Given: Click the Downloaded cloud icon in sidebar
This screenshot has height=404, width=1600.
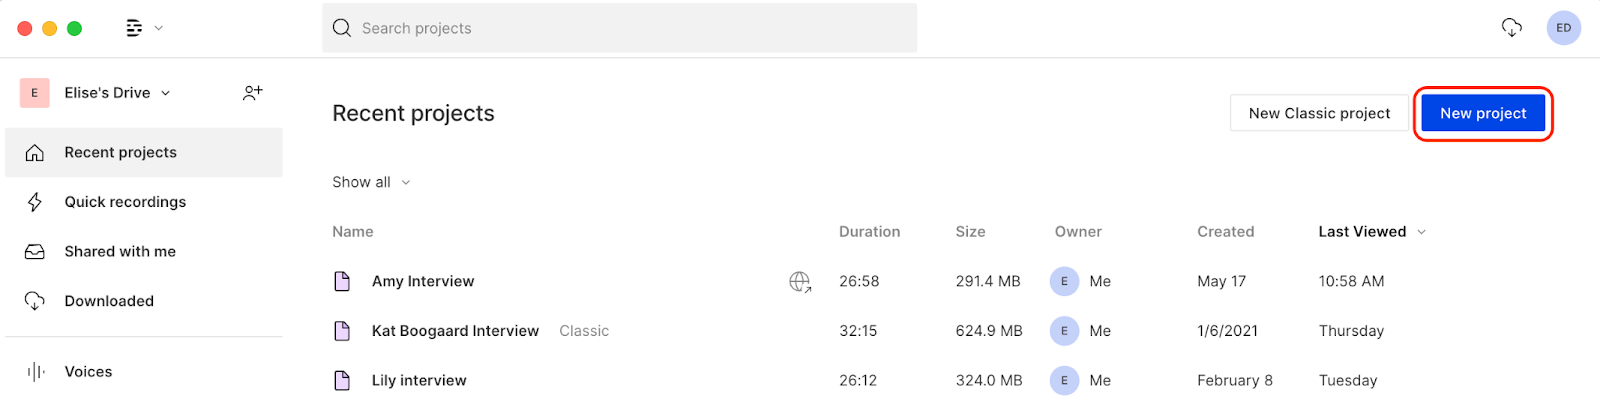Looking at the screenshot, I should click(35, 301).
